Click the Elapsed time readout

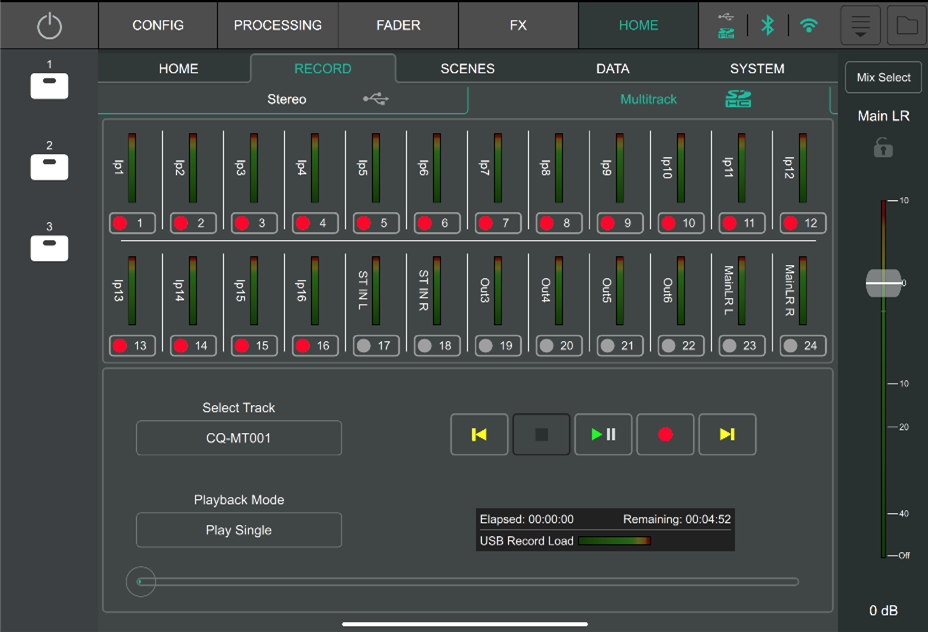(x=526, y=519)
